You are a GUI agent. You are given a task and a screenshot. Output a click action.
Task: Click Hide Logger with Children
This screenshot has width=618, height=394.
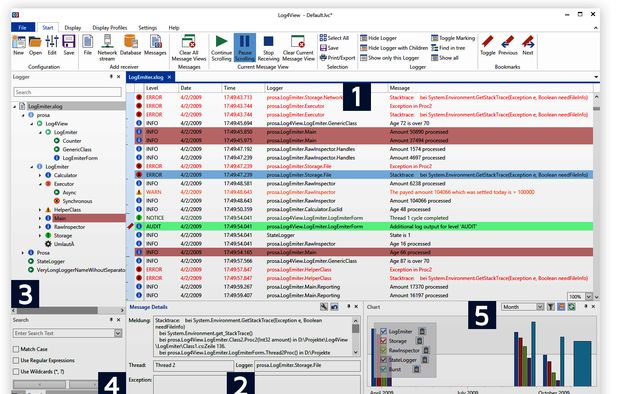point(394,48)
